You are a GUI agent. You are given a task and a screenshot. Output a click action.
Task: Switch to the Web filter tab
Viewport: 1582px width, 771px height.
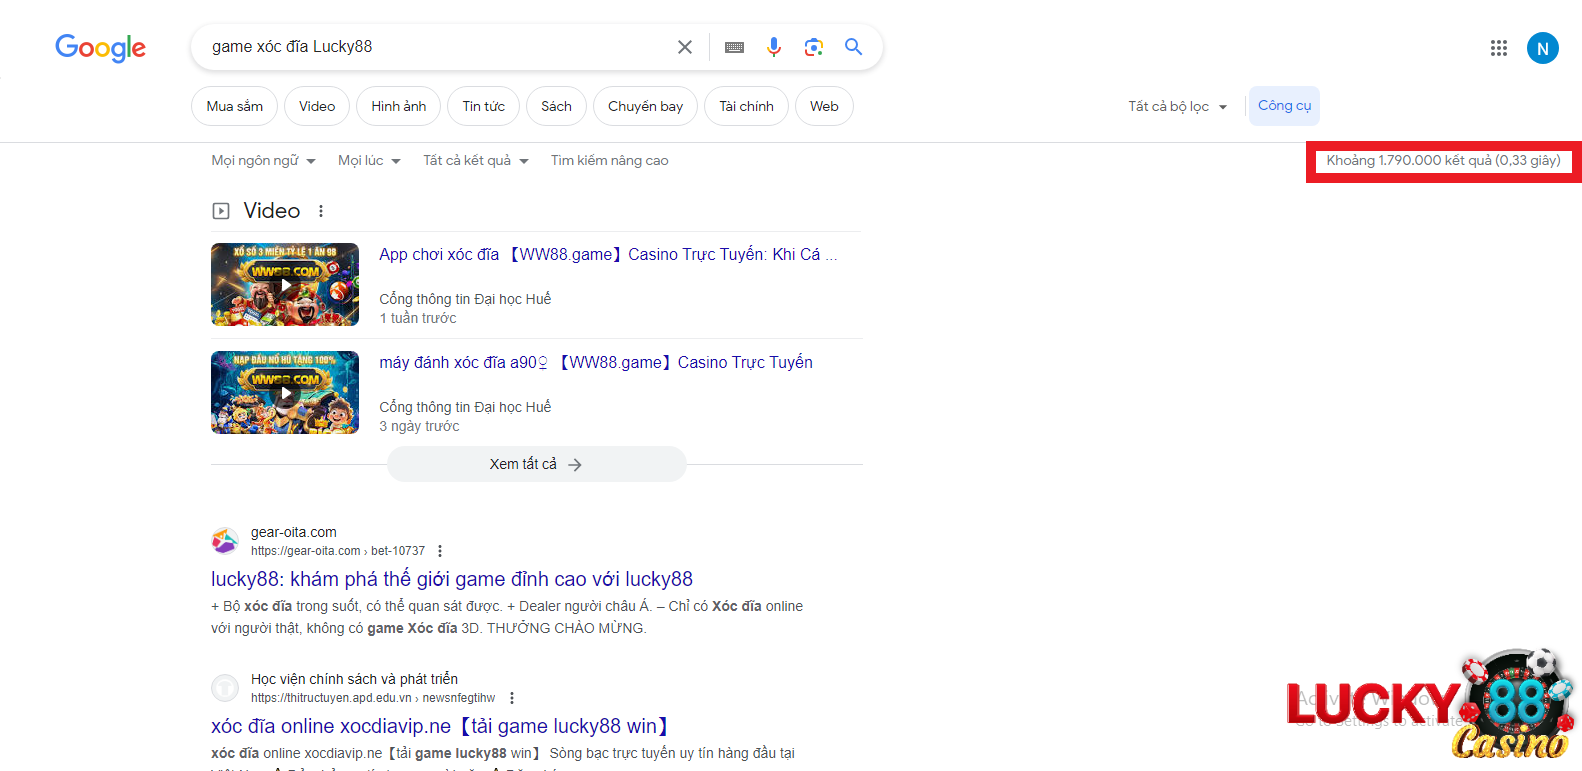(x=825, y=106)
